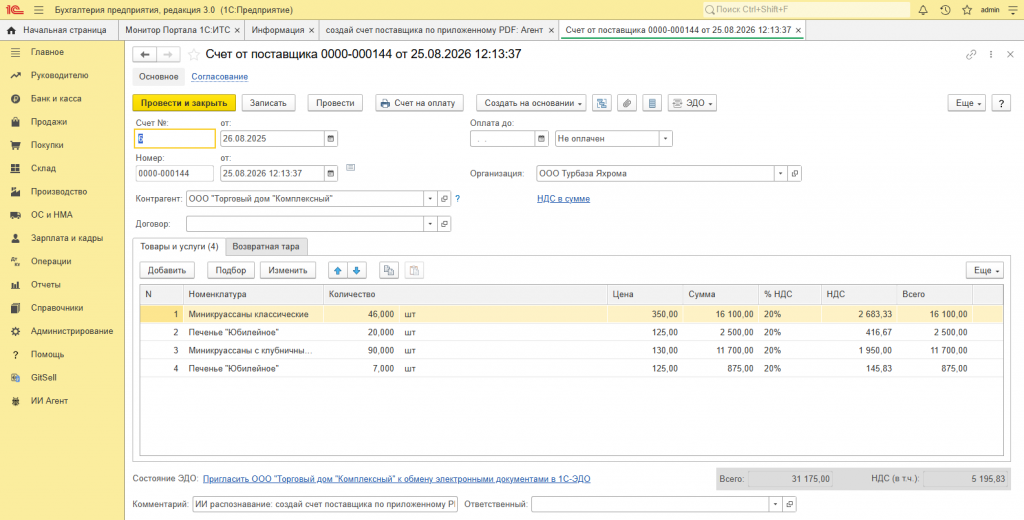
Task: Open calendar for invoice date 26.08.2025
Action: tap(330, 138)
